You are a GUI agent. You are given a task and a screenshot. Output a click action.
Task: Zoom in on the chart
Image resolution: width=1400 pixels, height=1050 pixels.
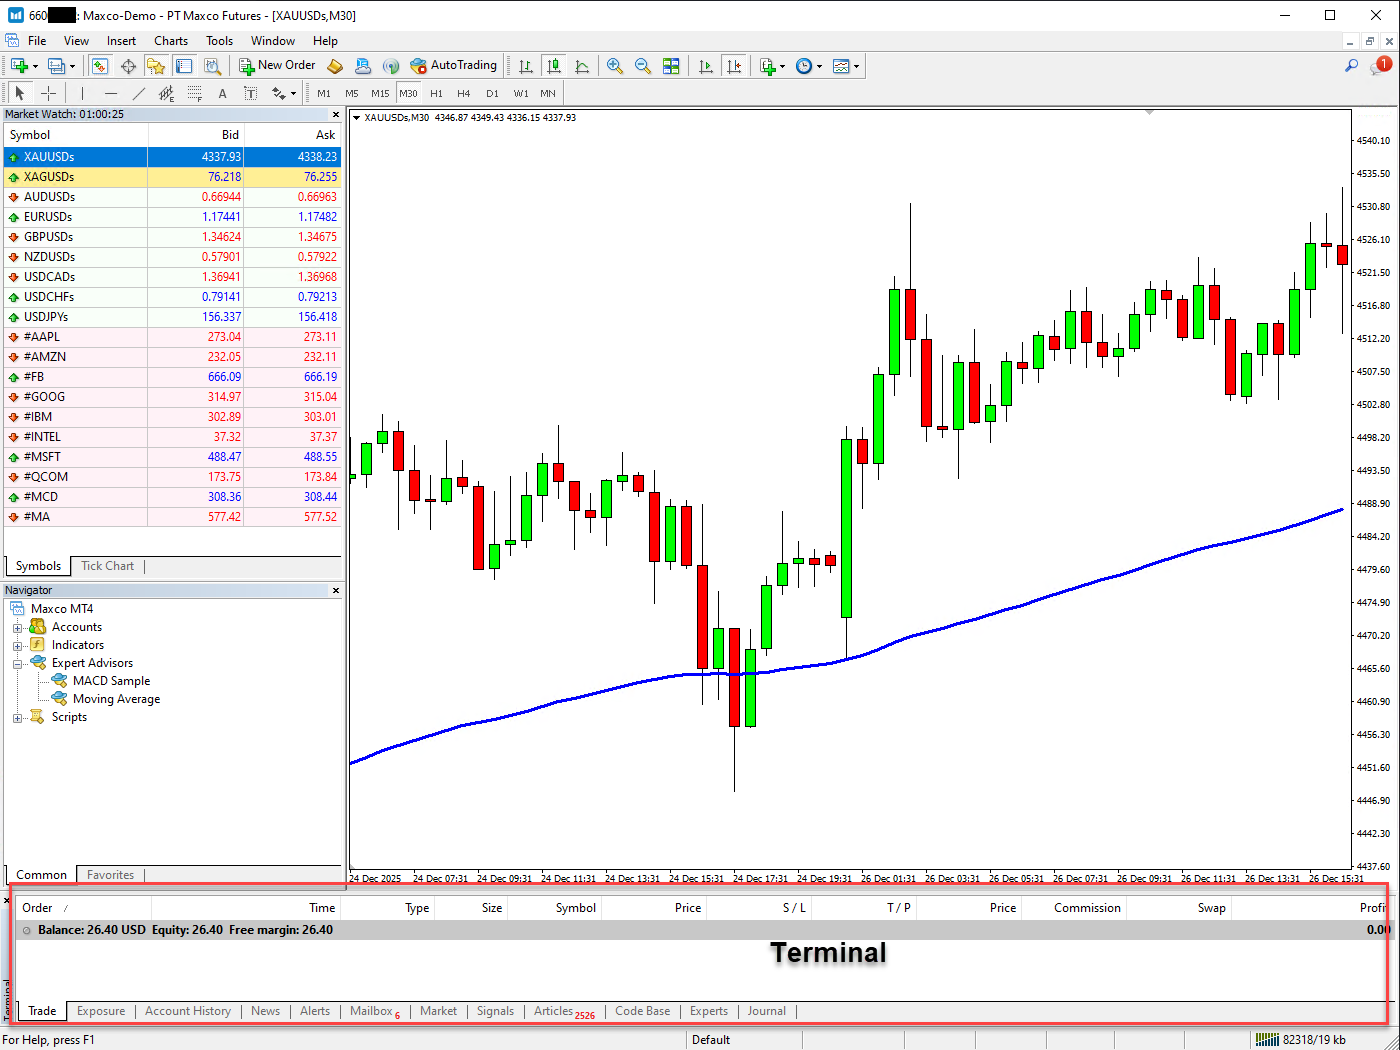[615, 66]
